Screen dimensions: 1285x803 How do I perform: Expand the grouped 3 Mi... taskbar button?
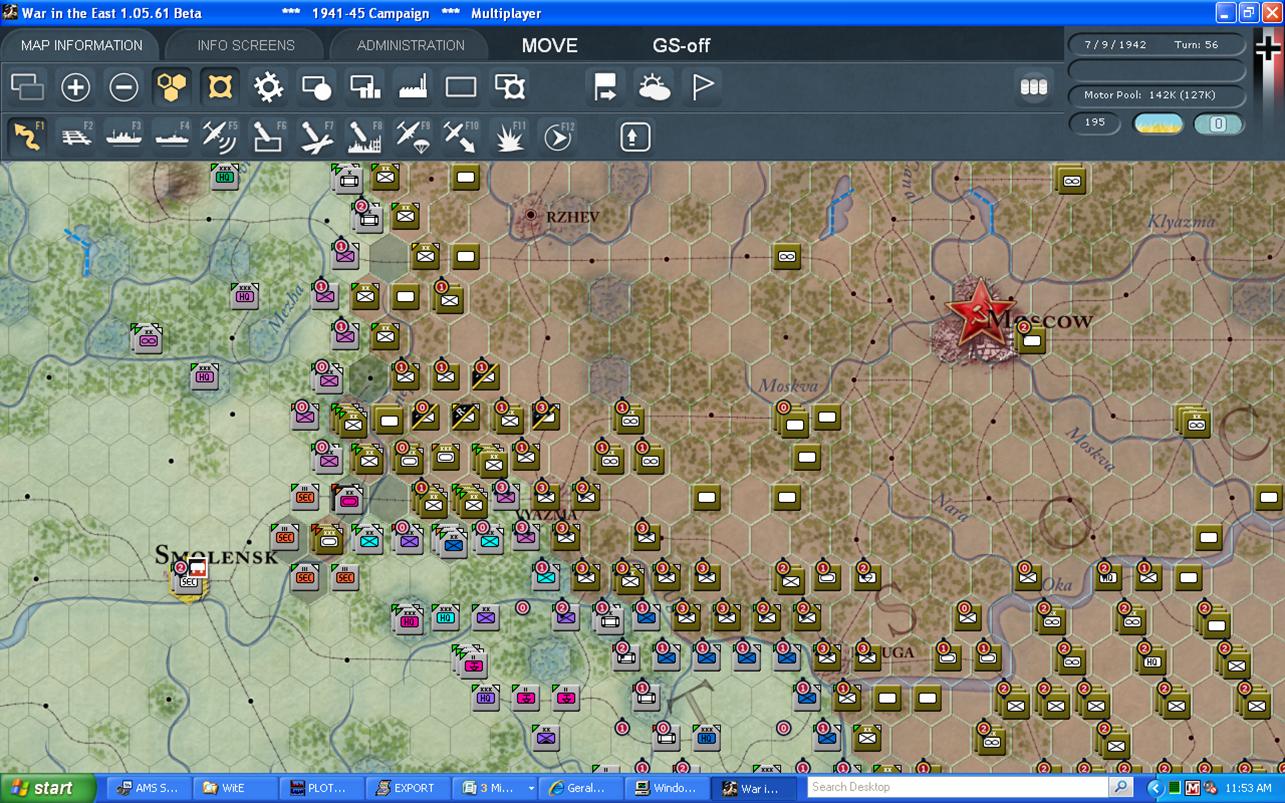(497, 788)
